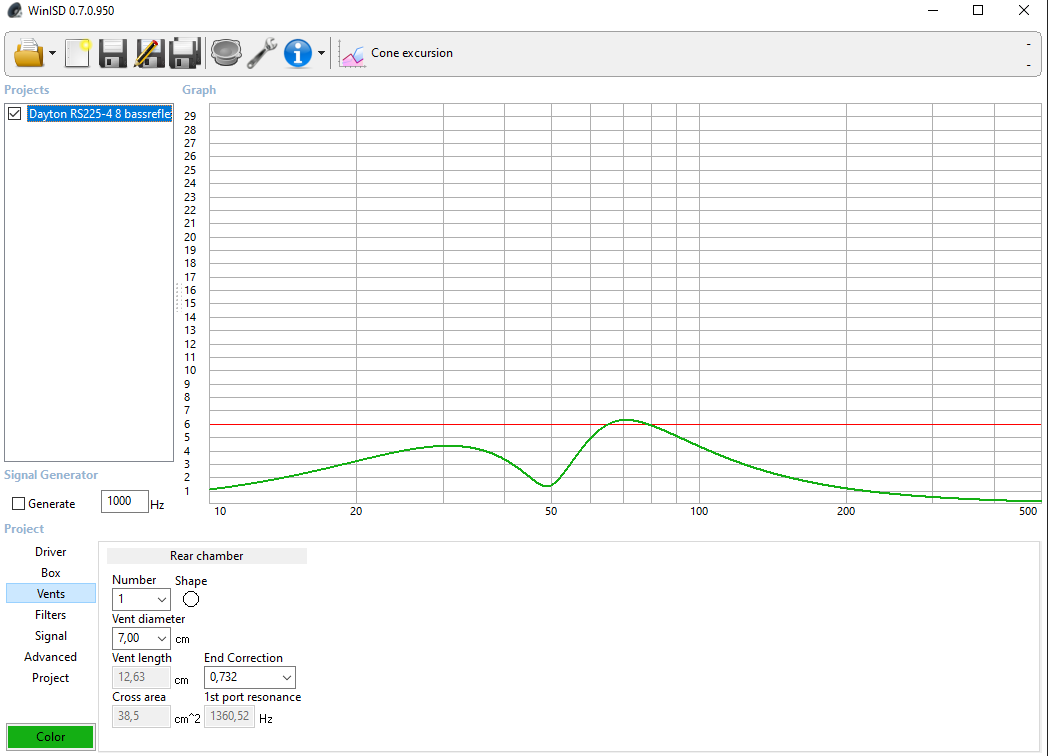
Task: Expand the info icon dropdown arrow
Action: point(321,53)
